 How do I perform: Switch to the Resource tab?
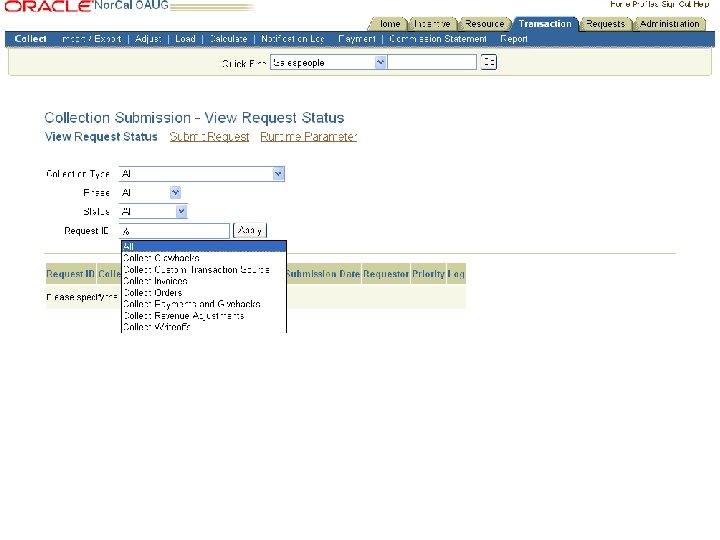[484, 24]
